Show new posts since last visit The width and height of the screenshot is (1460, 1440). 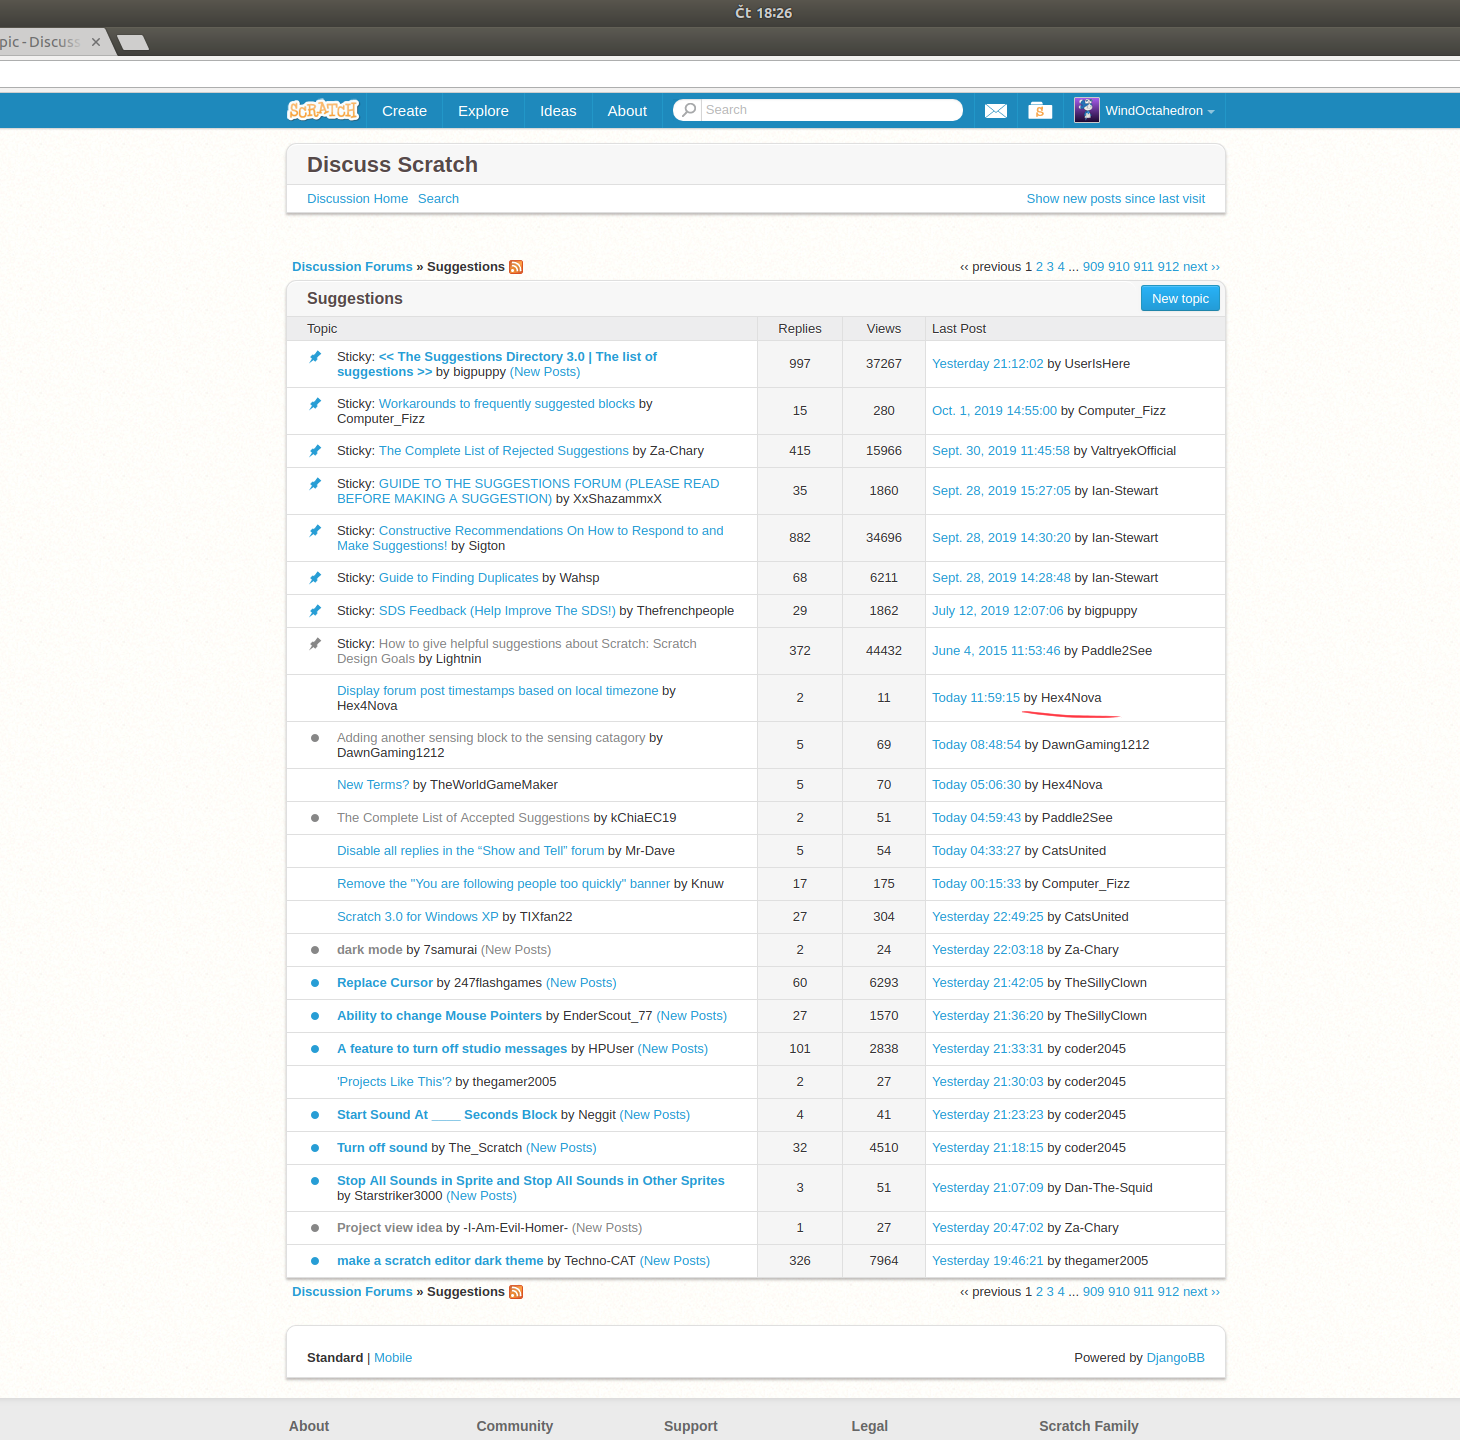[1115, 199]
